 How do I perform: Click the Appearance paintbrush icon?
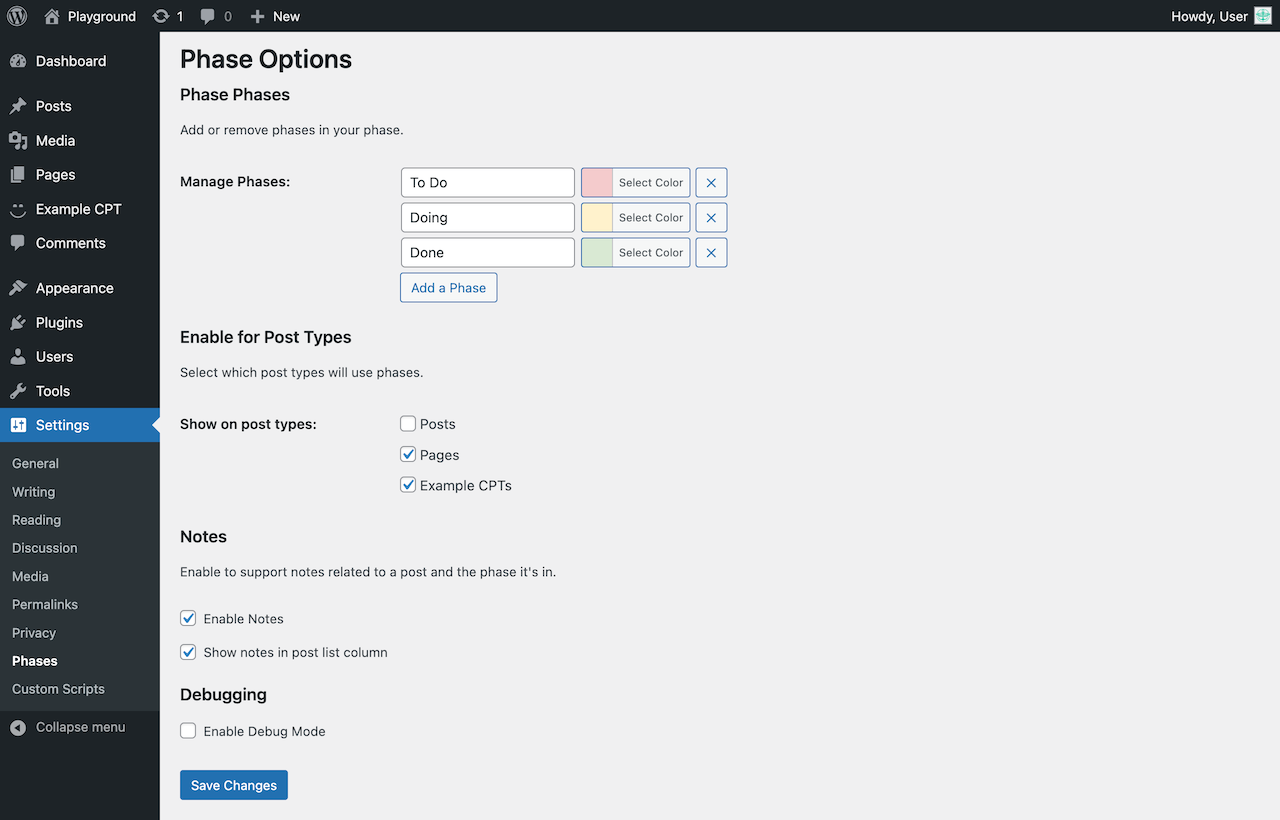18,288
